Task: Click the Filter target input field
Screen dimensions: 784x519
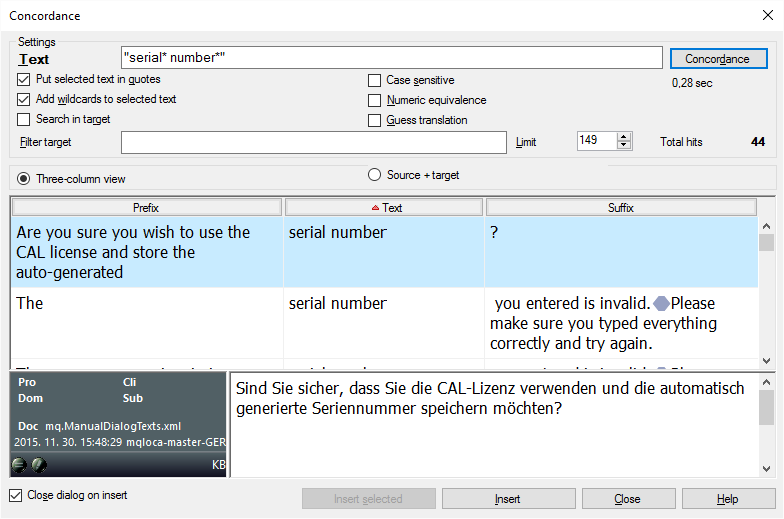Action: 314,142
